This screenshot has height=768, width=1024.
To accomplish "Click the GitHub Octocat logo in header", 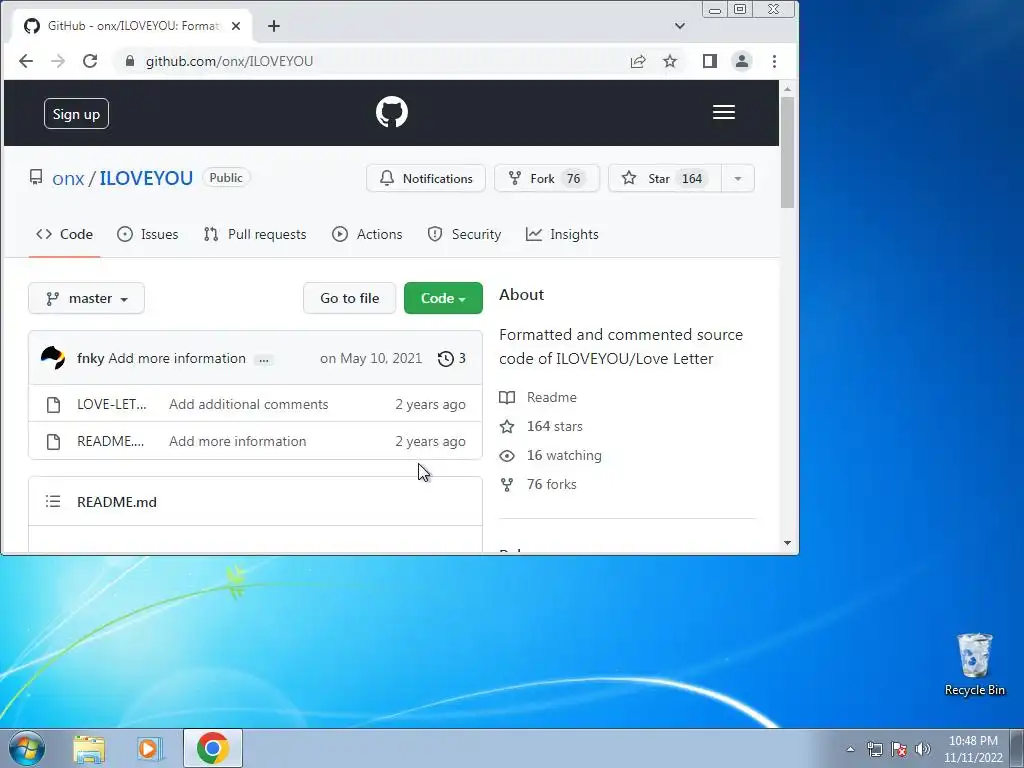I will point(392,112).
